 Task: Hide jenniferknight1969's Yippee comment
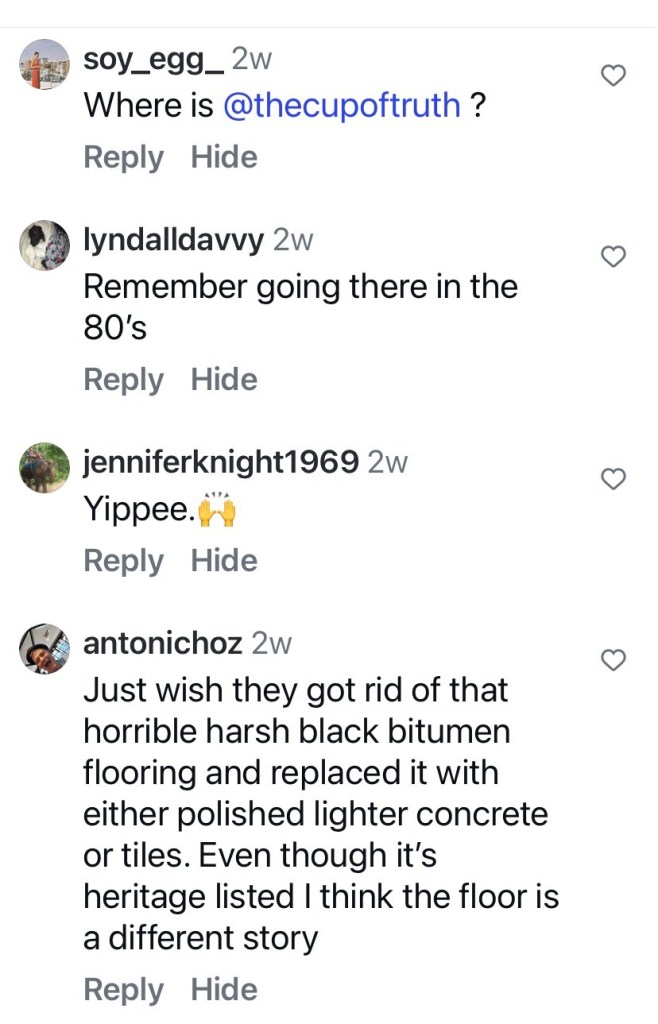pos(224,560)
